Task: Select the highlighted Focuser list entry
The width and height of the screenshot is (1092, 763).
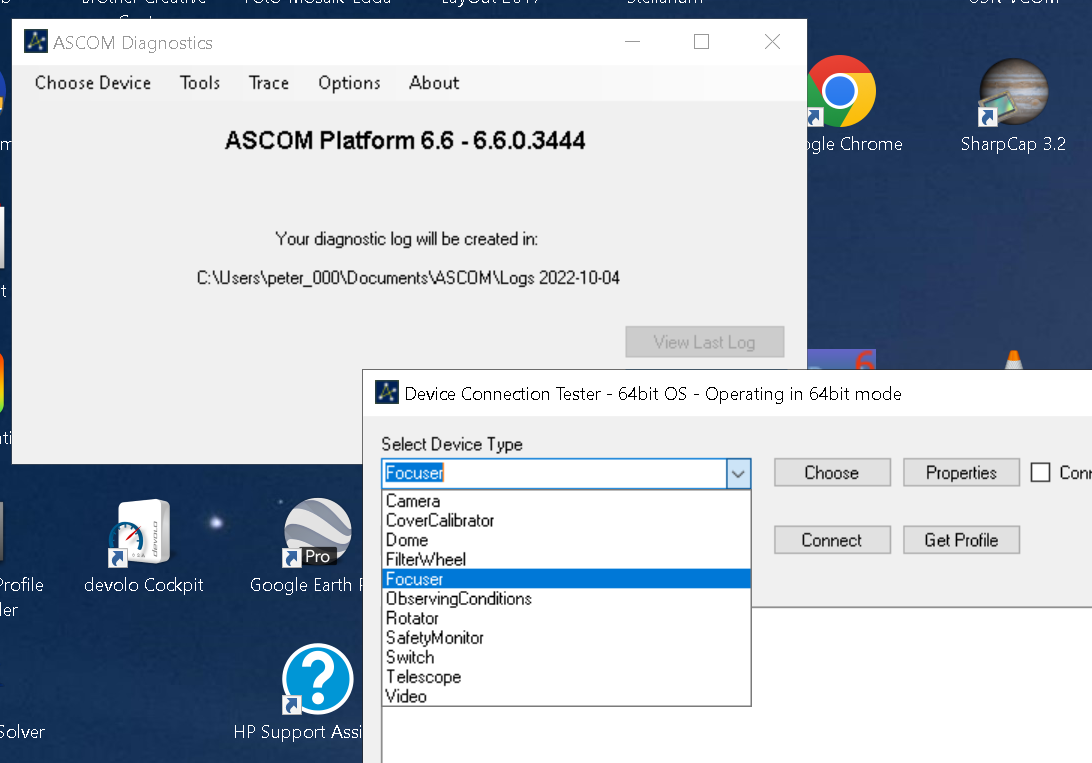Action: point(566,579)
